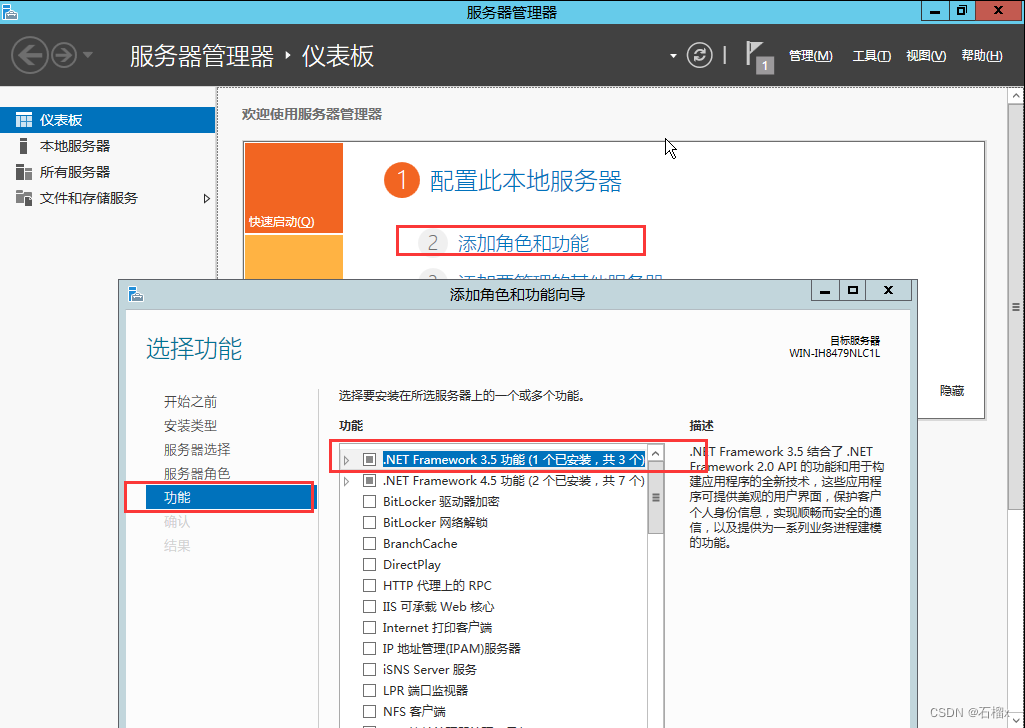Click the dashboard vertical scrollbar up arrow

pyautogui.click(x=1015, y=96)
